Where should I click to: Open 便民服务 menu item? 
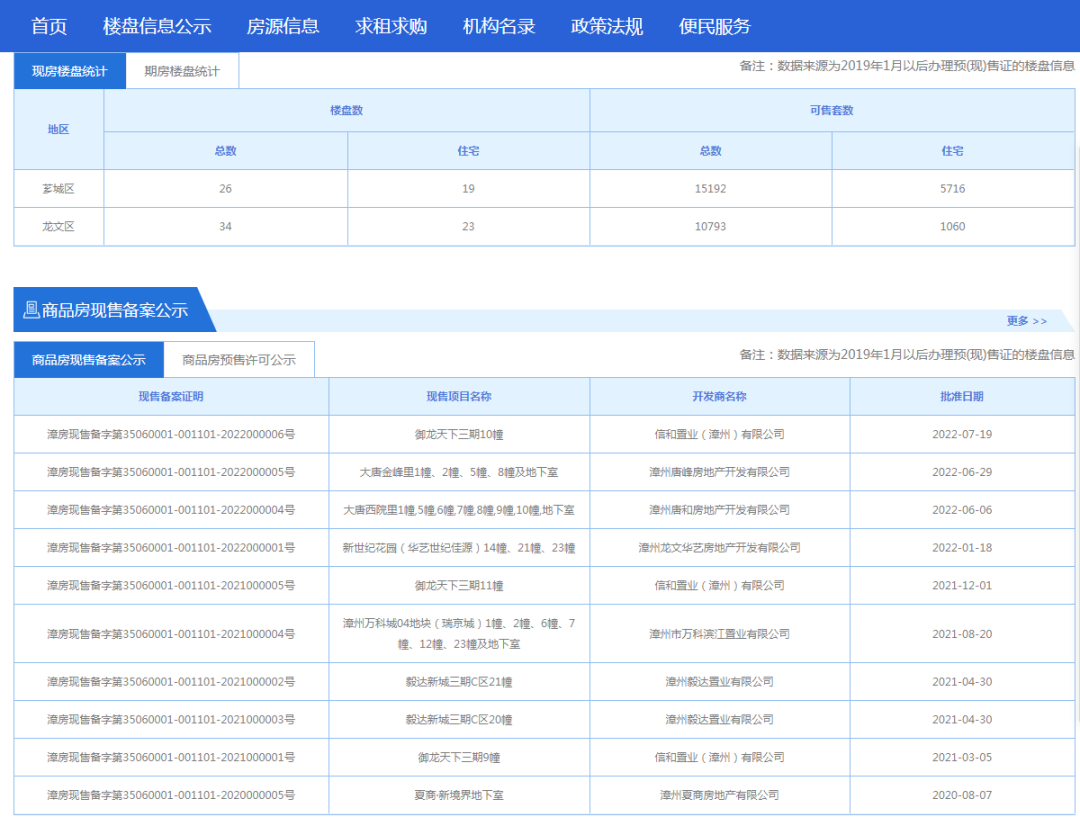click(714, 26)
